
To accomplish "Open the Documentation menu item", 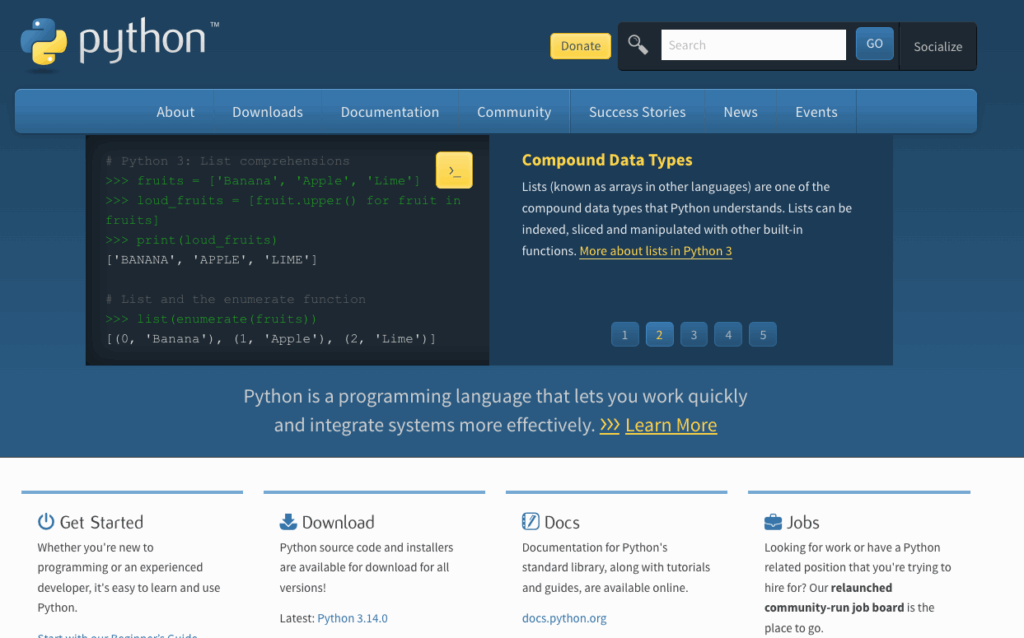I will click(x=389, y=112).
